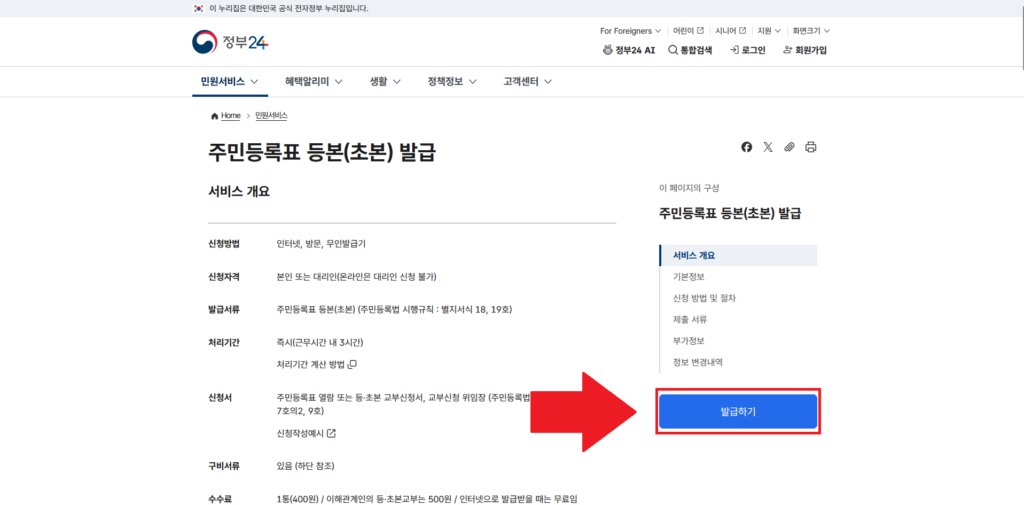Open the 고객센터 main menu
Viewport: 1024px width, 505px height.
point(528,82)
